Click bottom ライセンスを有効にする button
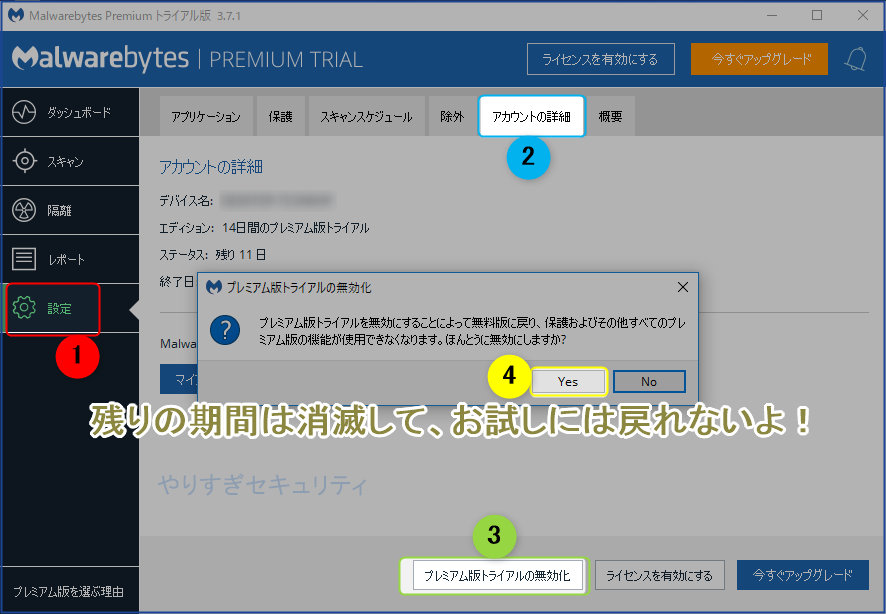Screen dimensions: 886x614 point(659,575)
